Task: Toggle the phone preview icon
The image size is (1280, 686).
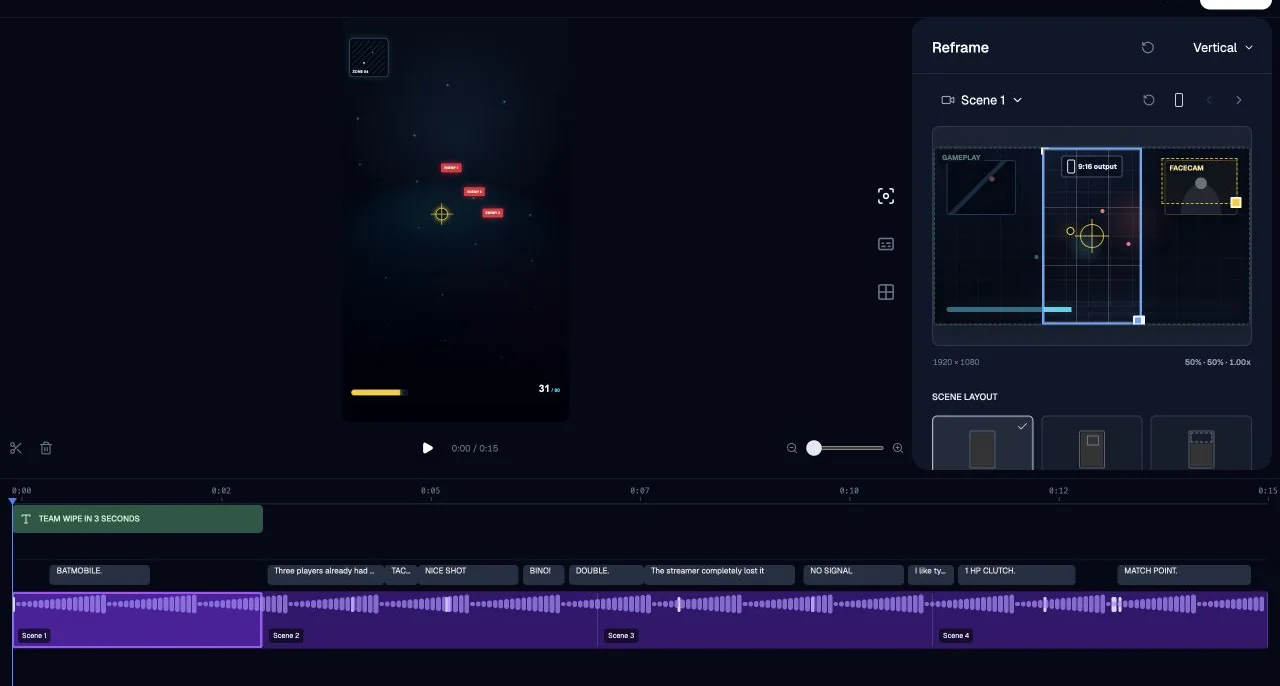Action: [x=1179, y=100]
